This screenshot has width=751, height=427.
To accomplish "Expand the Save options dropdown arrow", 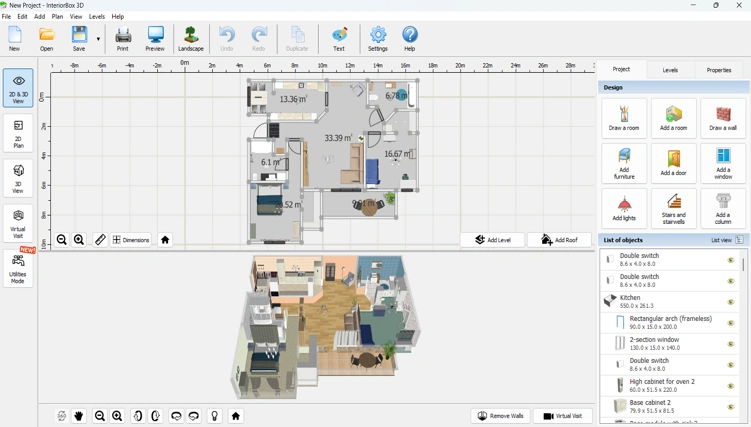I will click(x=98, y=39).
